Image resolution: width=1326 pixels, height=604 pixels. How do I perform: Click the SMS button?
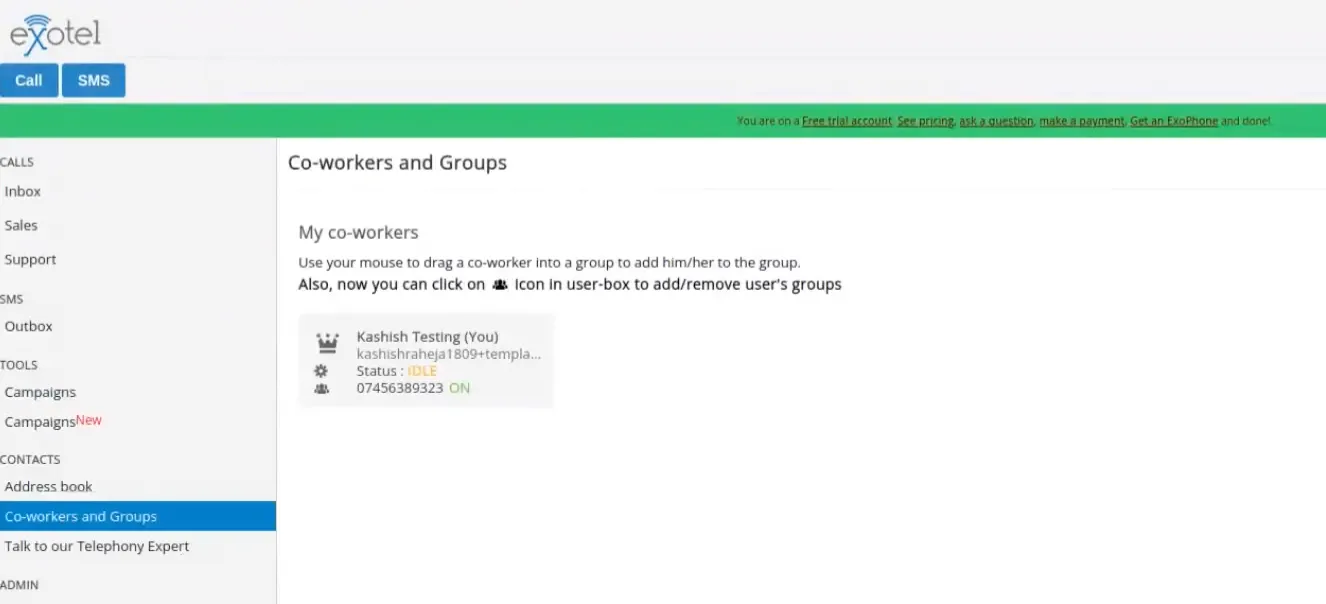pos(94,80)
